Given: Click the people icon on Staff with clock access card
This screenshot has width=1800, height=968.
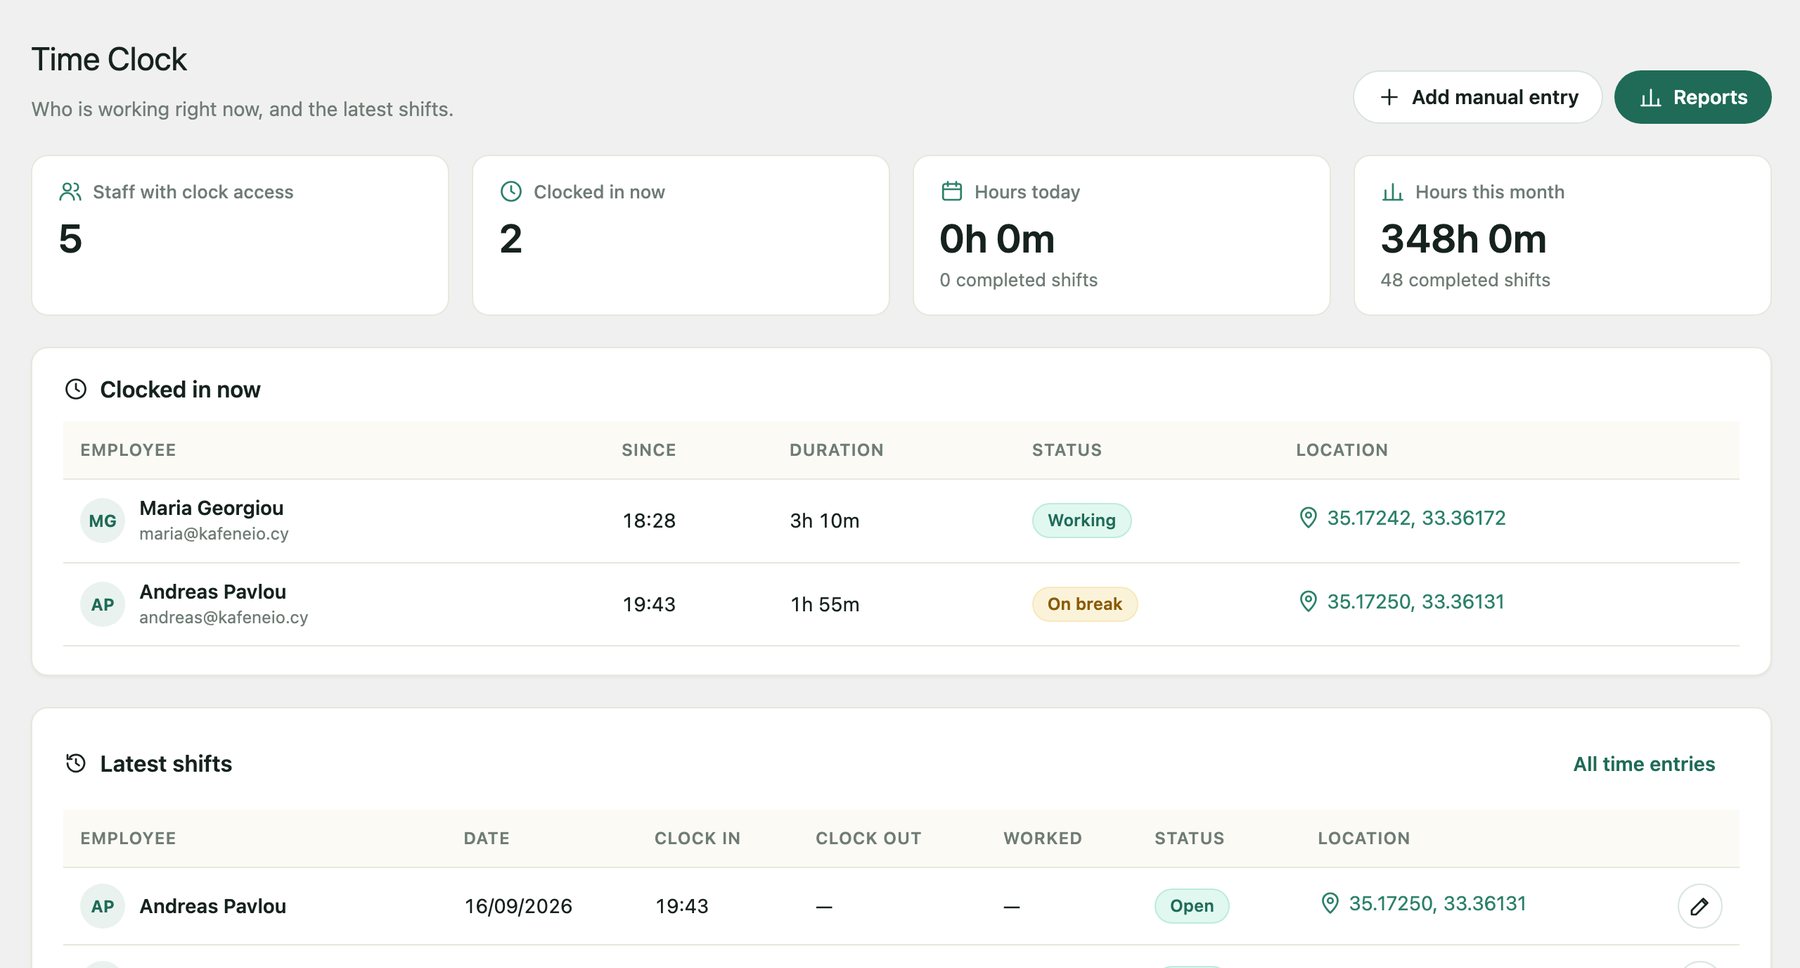Looking at the screenshot, I should click(70, 192).
